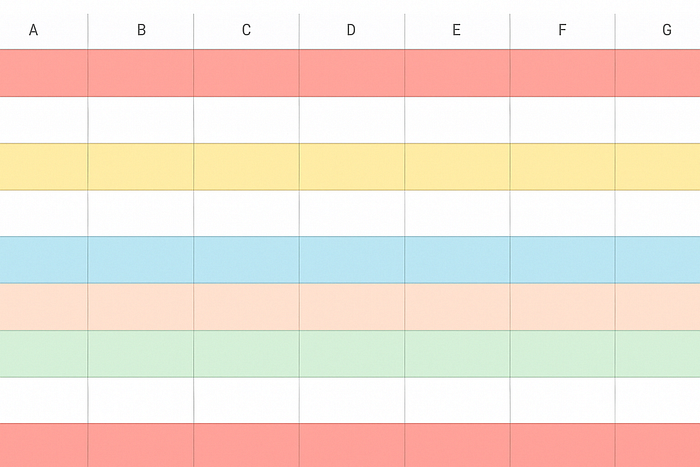Click the column G header
Screen dimensions: 700x467
(x=658, y=30)
